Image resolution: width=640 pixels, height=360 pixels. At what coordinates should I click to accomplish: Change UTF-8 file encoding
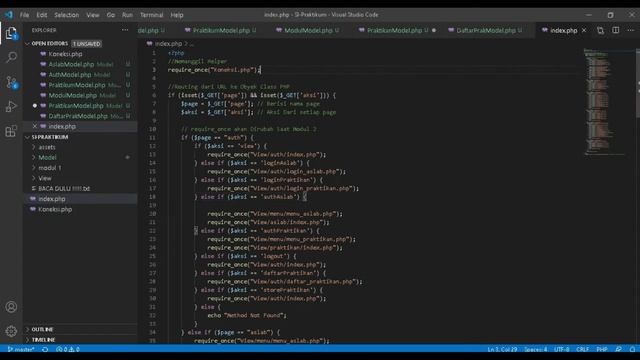[x=562, y=349]
